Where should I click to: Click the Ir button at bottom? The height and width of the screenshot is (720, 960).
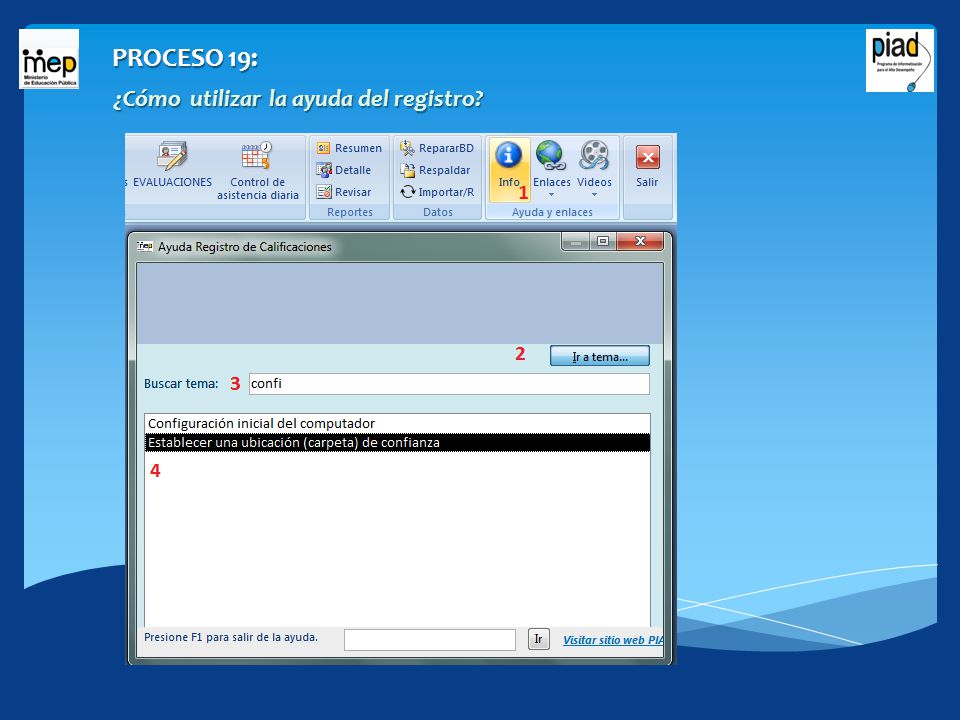[x=538, y=639]
